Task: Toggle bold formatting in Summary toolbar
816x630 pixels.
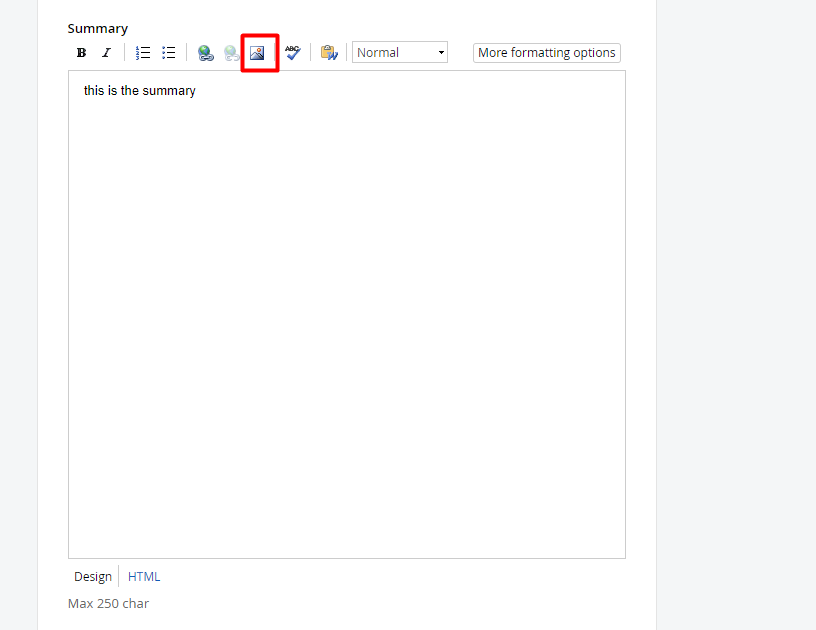Action: click(81, 53)
